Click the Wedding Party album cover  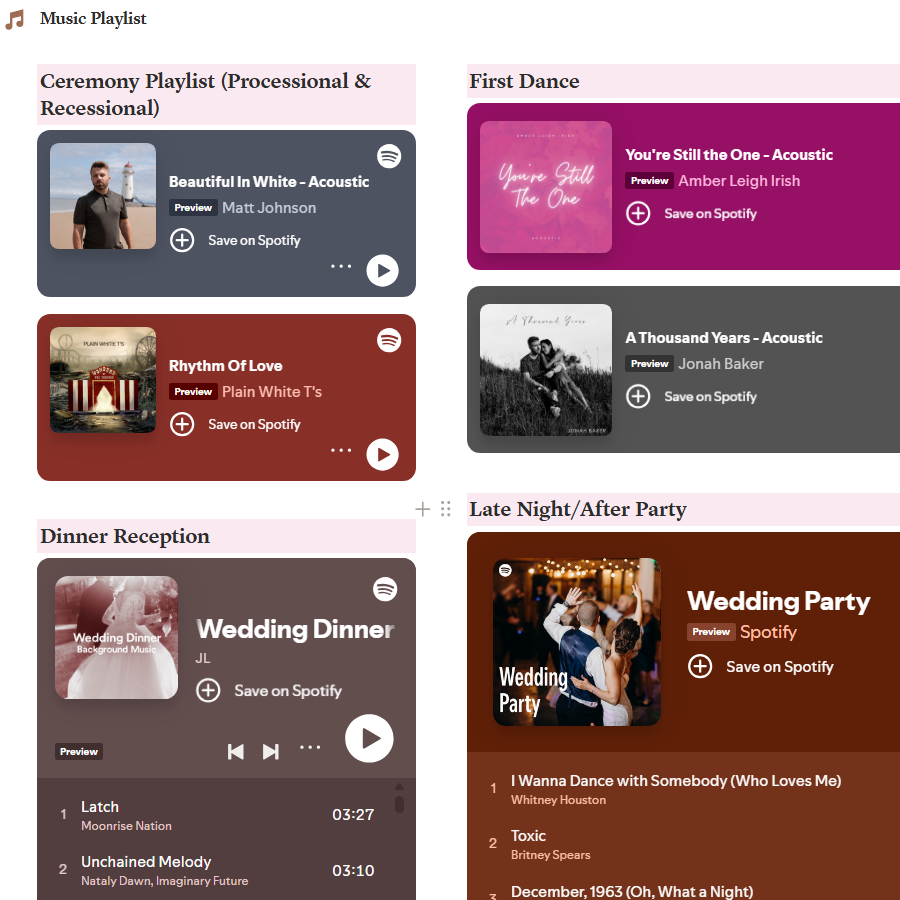[x=577, y=642]
